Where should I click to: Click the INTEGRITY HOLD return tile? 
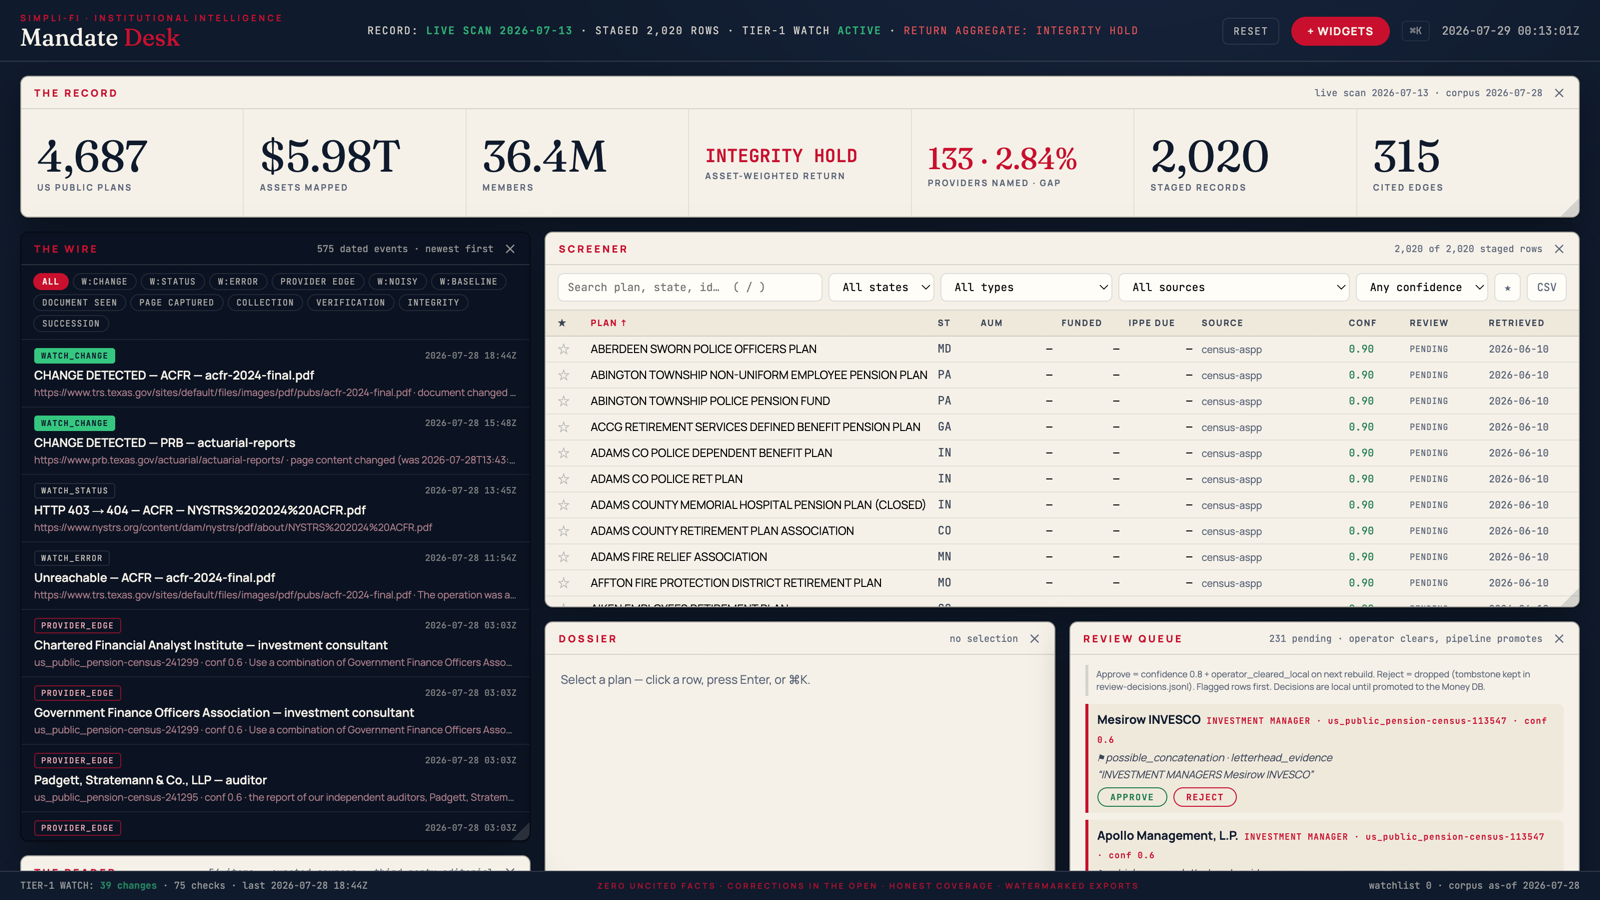point(800,162)
